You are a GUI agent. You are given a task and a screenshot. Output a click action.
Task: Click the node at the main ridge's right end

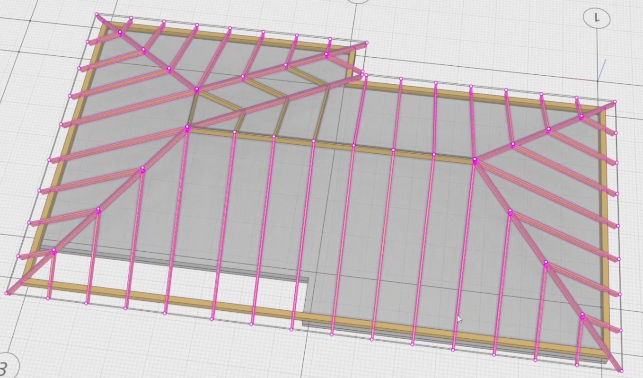tap(475, 160)
